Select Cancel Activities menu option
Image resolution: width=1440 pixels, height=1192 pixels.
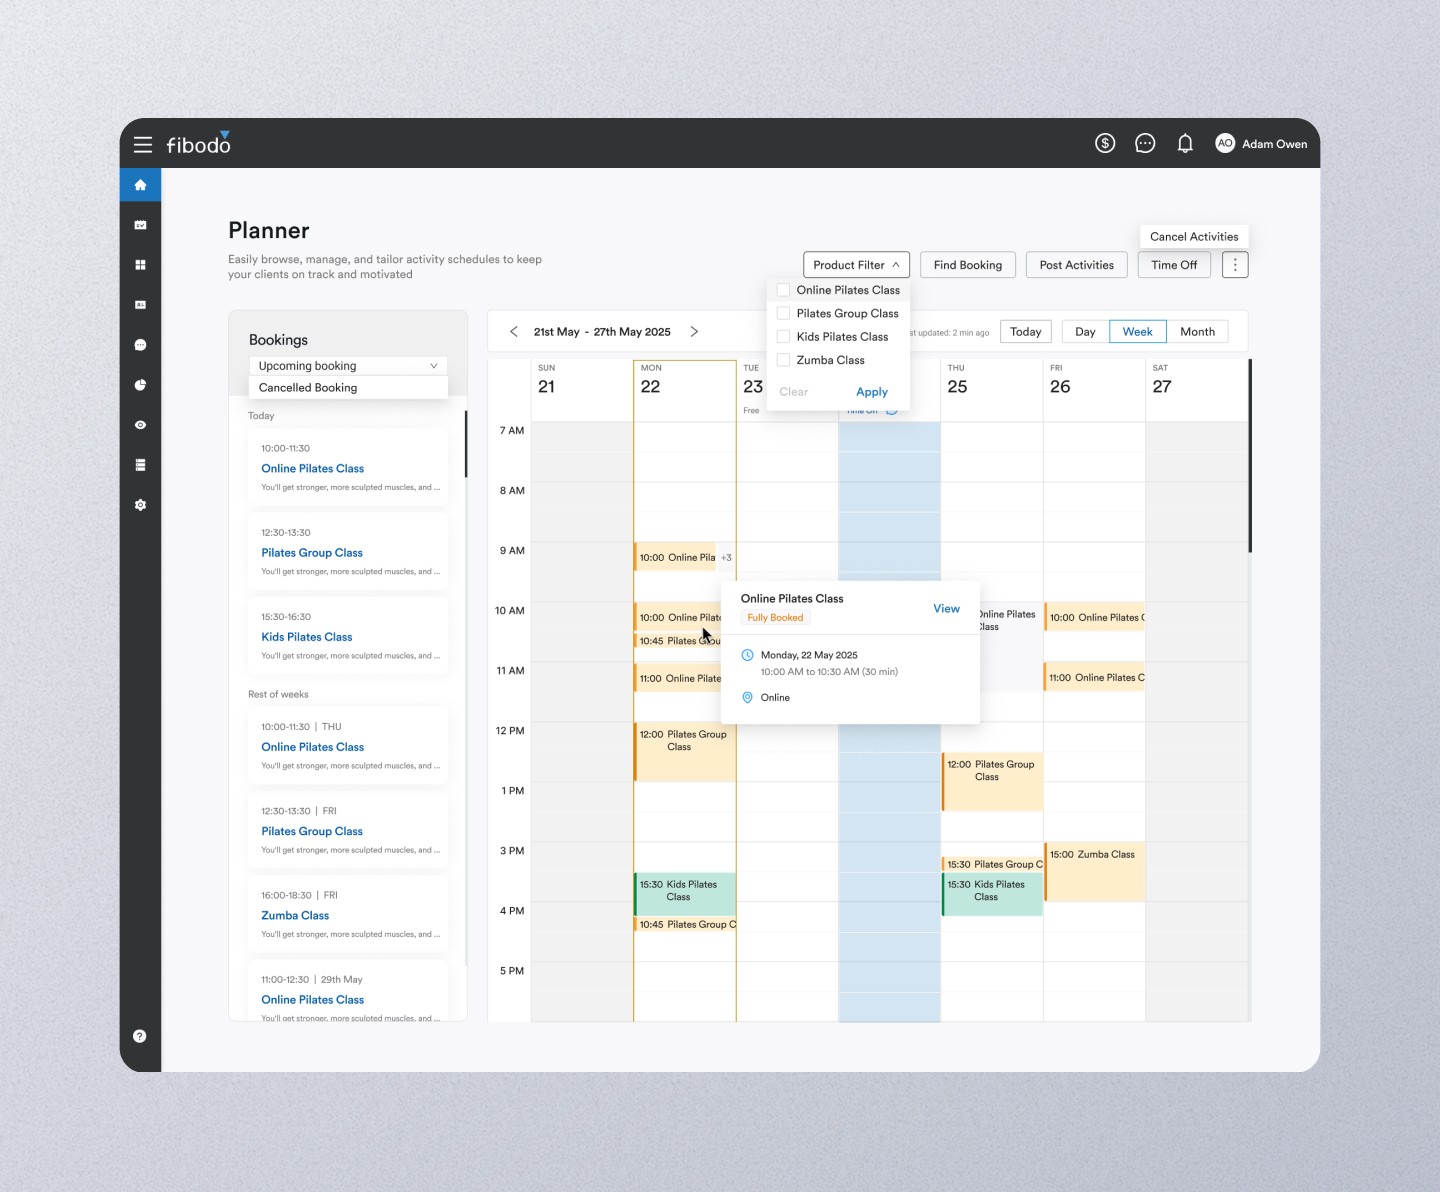tap(1194, 237)
